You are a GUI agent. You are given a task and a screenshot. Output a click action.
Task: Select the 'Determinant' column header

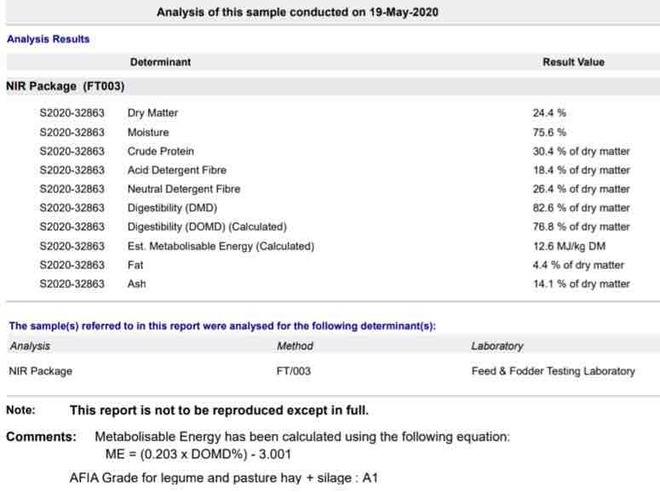pos(160,62)
